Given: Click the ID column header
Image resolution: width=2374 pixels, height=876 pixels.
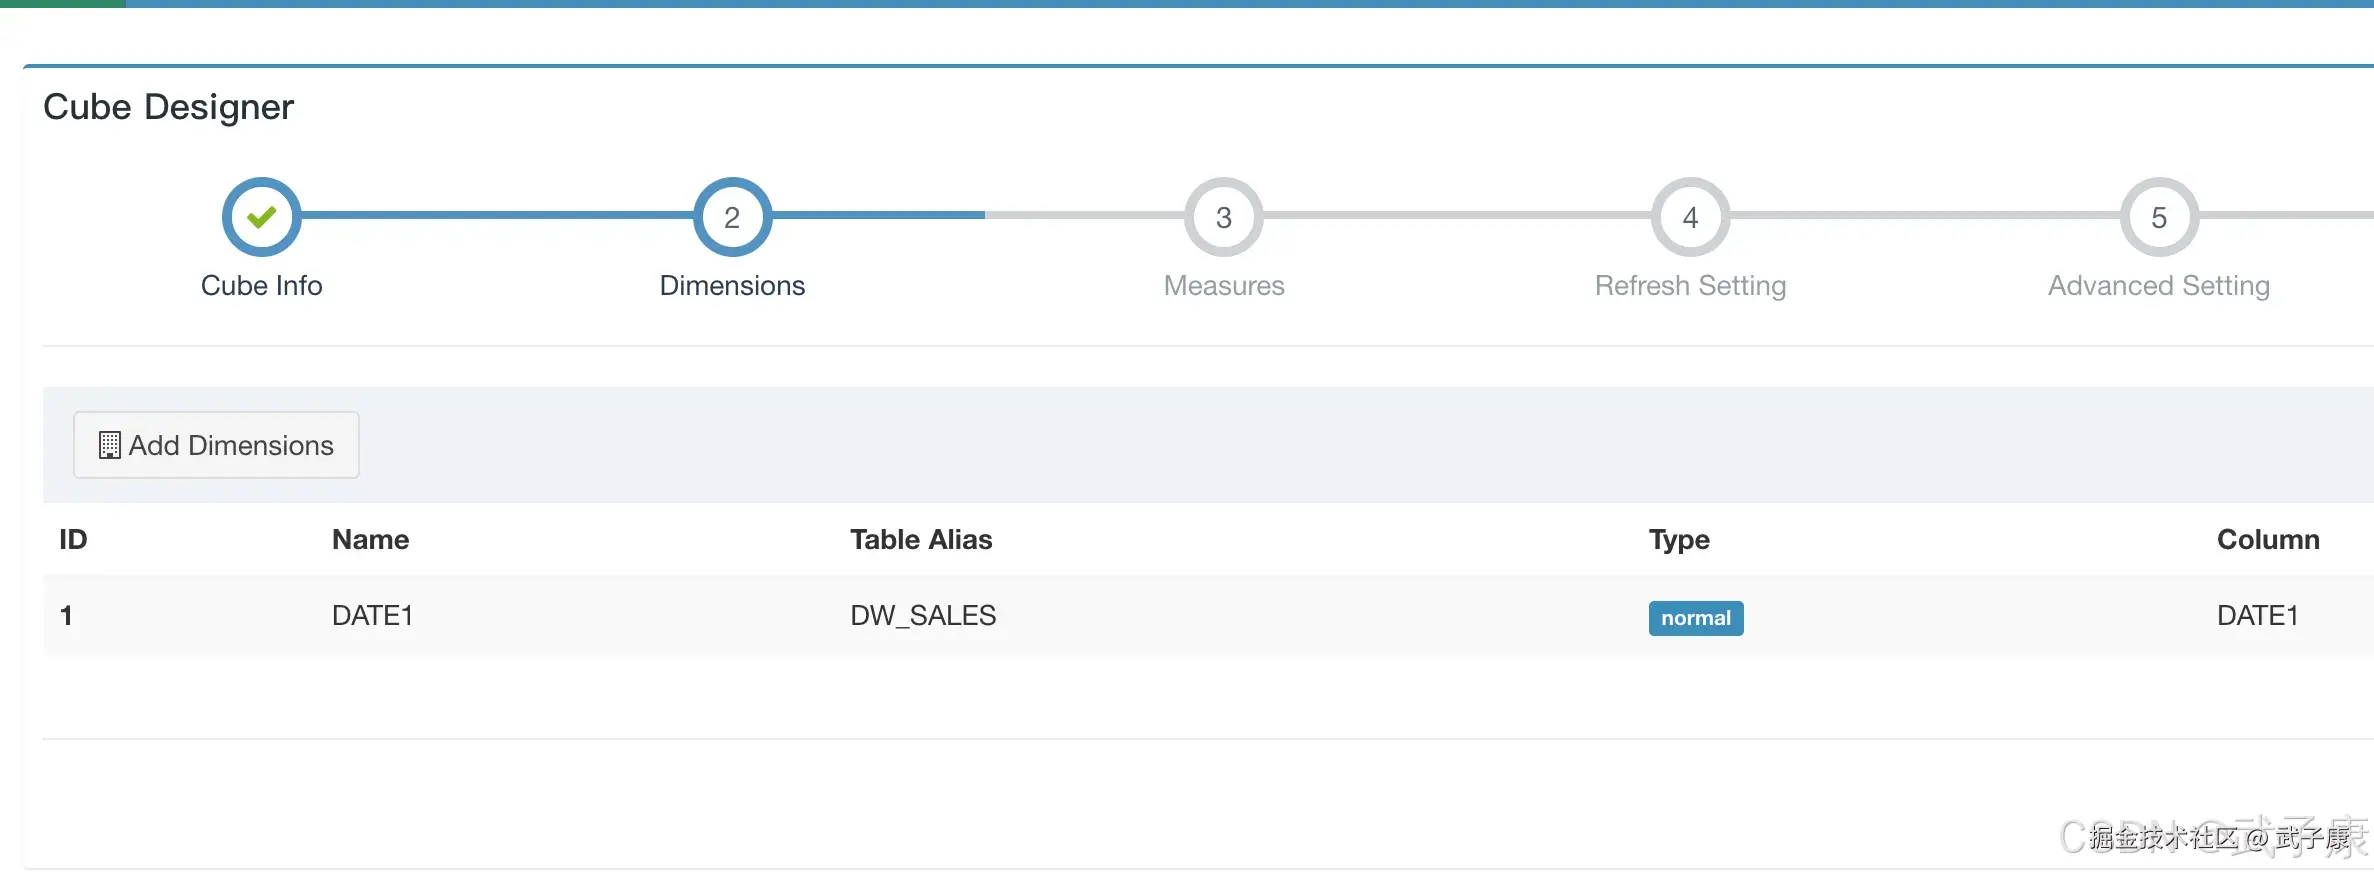Looking at the screenshot, I should tap(73, 540).
